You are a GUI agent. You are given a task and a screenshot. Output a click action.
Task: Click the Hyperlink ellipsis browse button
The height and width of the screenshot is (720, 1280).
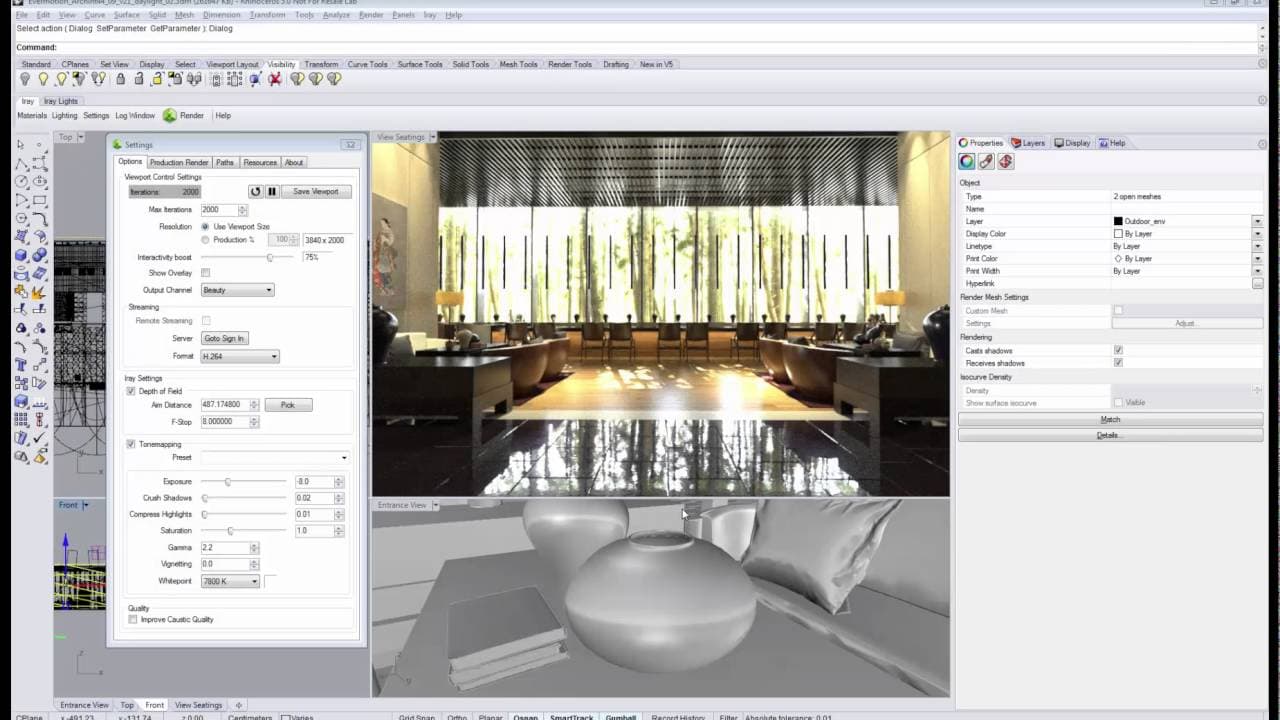[1257, 284]
